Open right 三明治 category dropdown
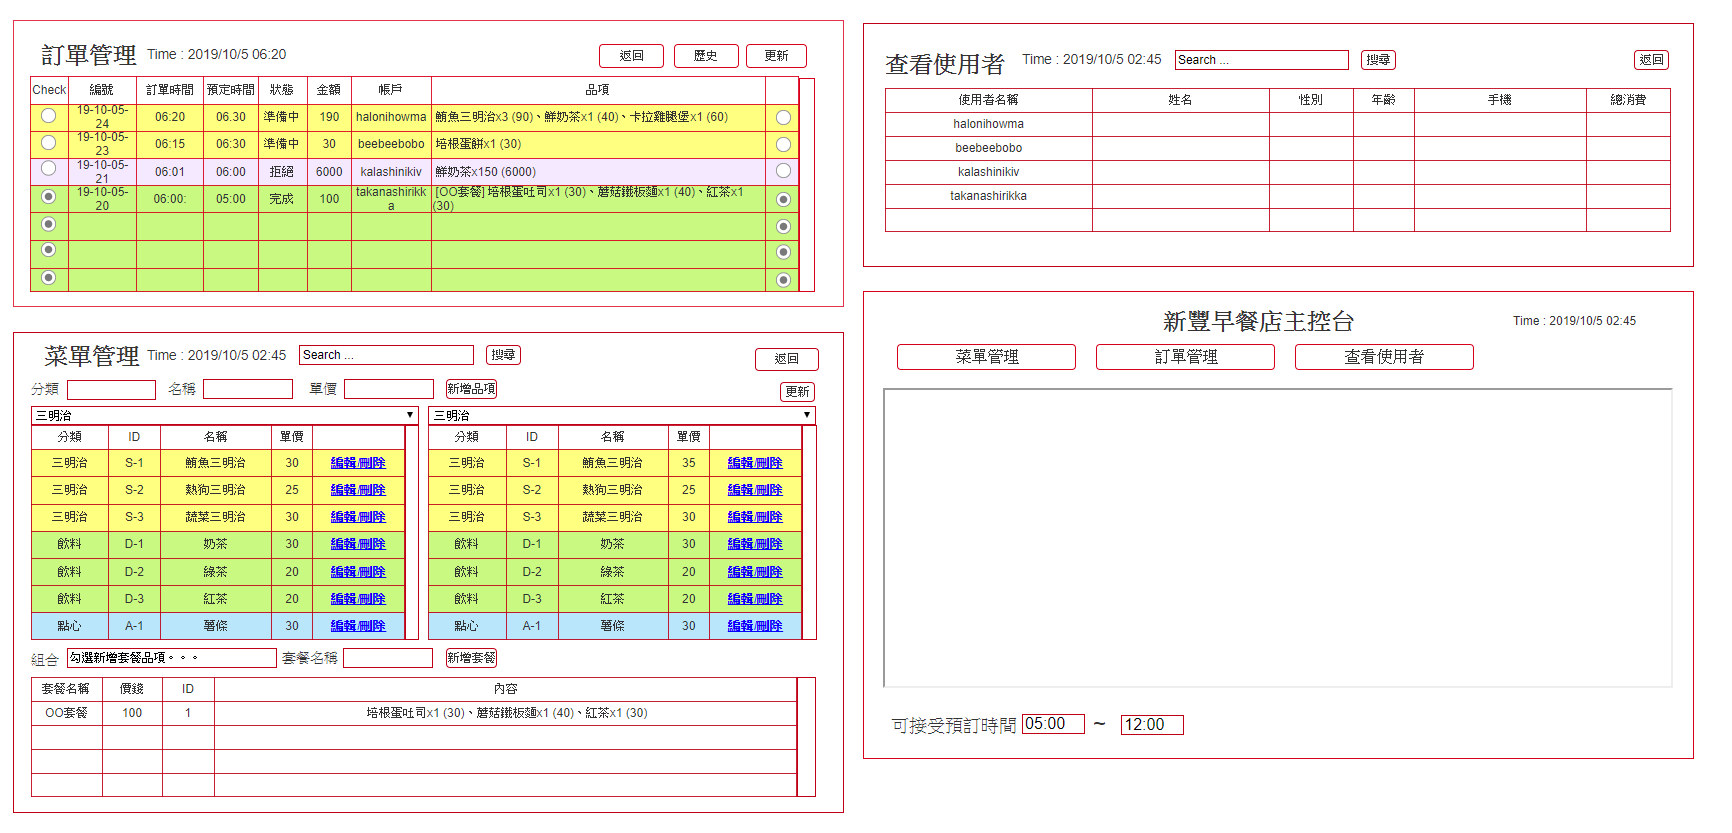 621,415
